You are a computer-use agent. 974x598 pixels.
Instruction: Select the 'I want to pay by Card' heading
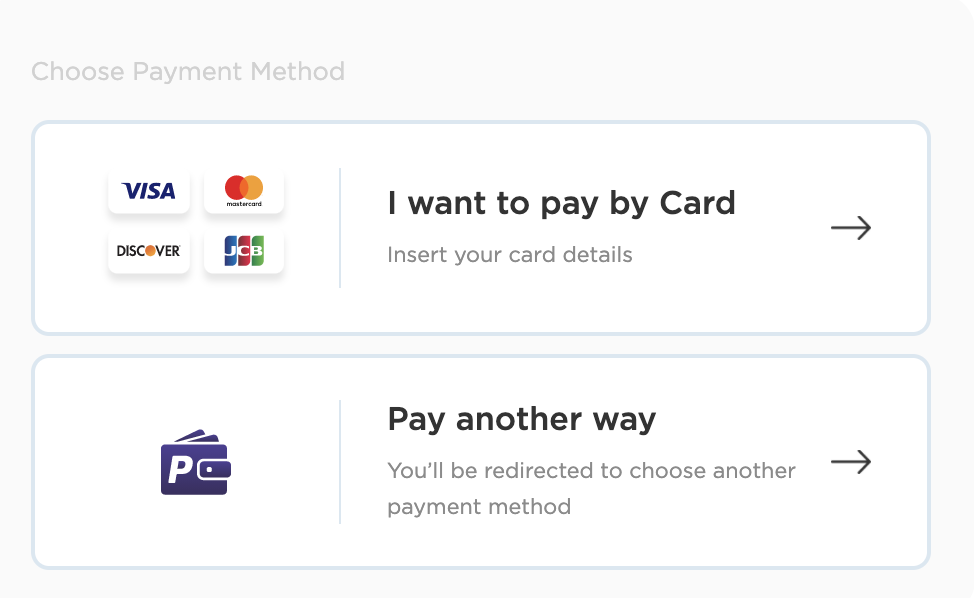point(562,203)
